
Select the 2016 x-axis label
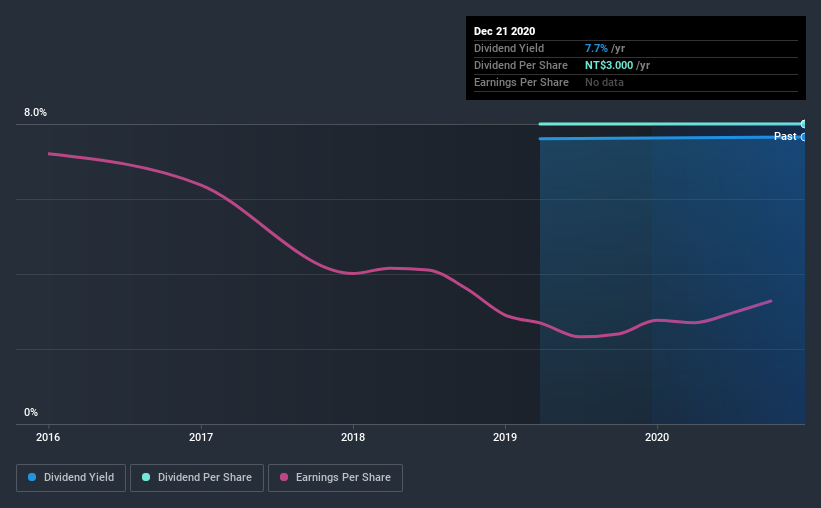pos(48,437)
